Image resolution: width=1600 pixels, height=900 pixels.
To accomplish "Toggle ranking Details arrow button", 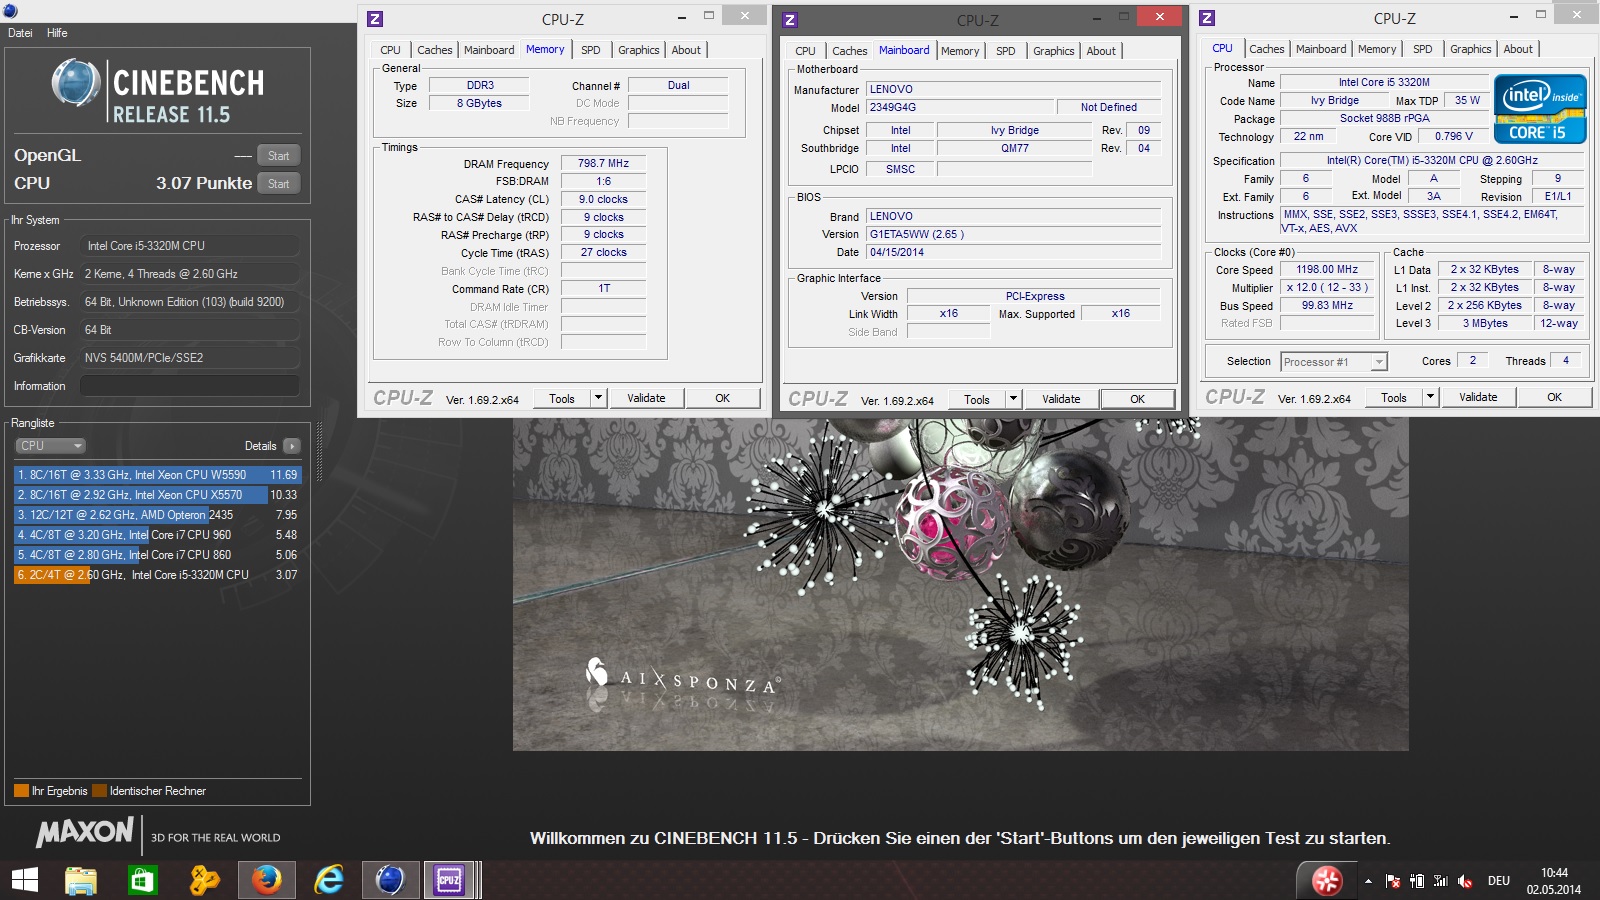I will point(292,446).
